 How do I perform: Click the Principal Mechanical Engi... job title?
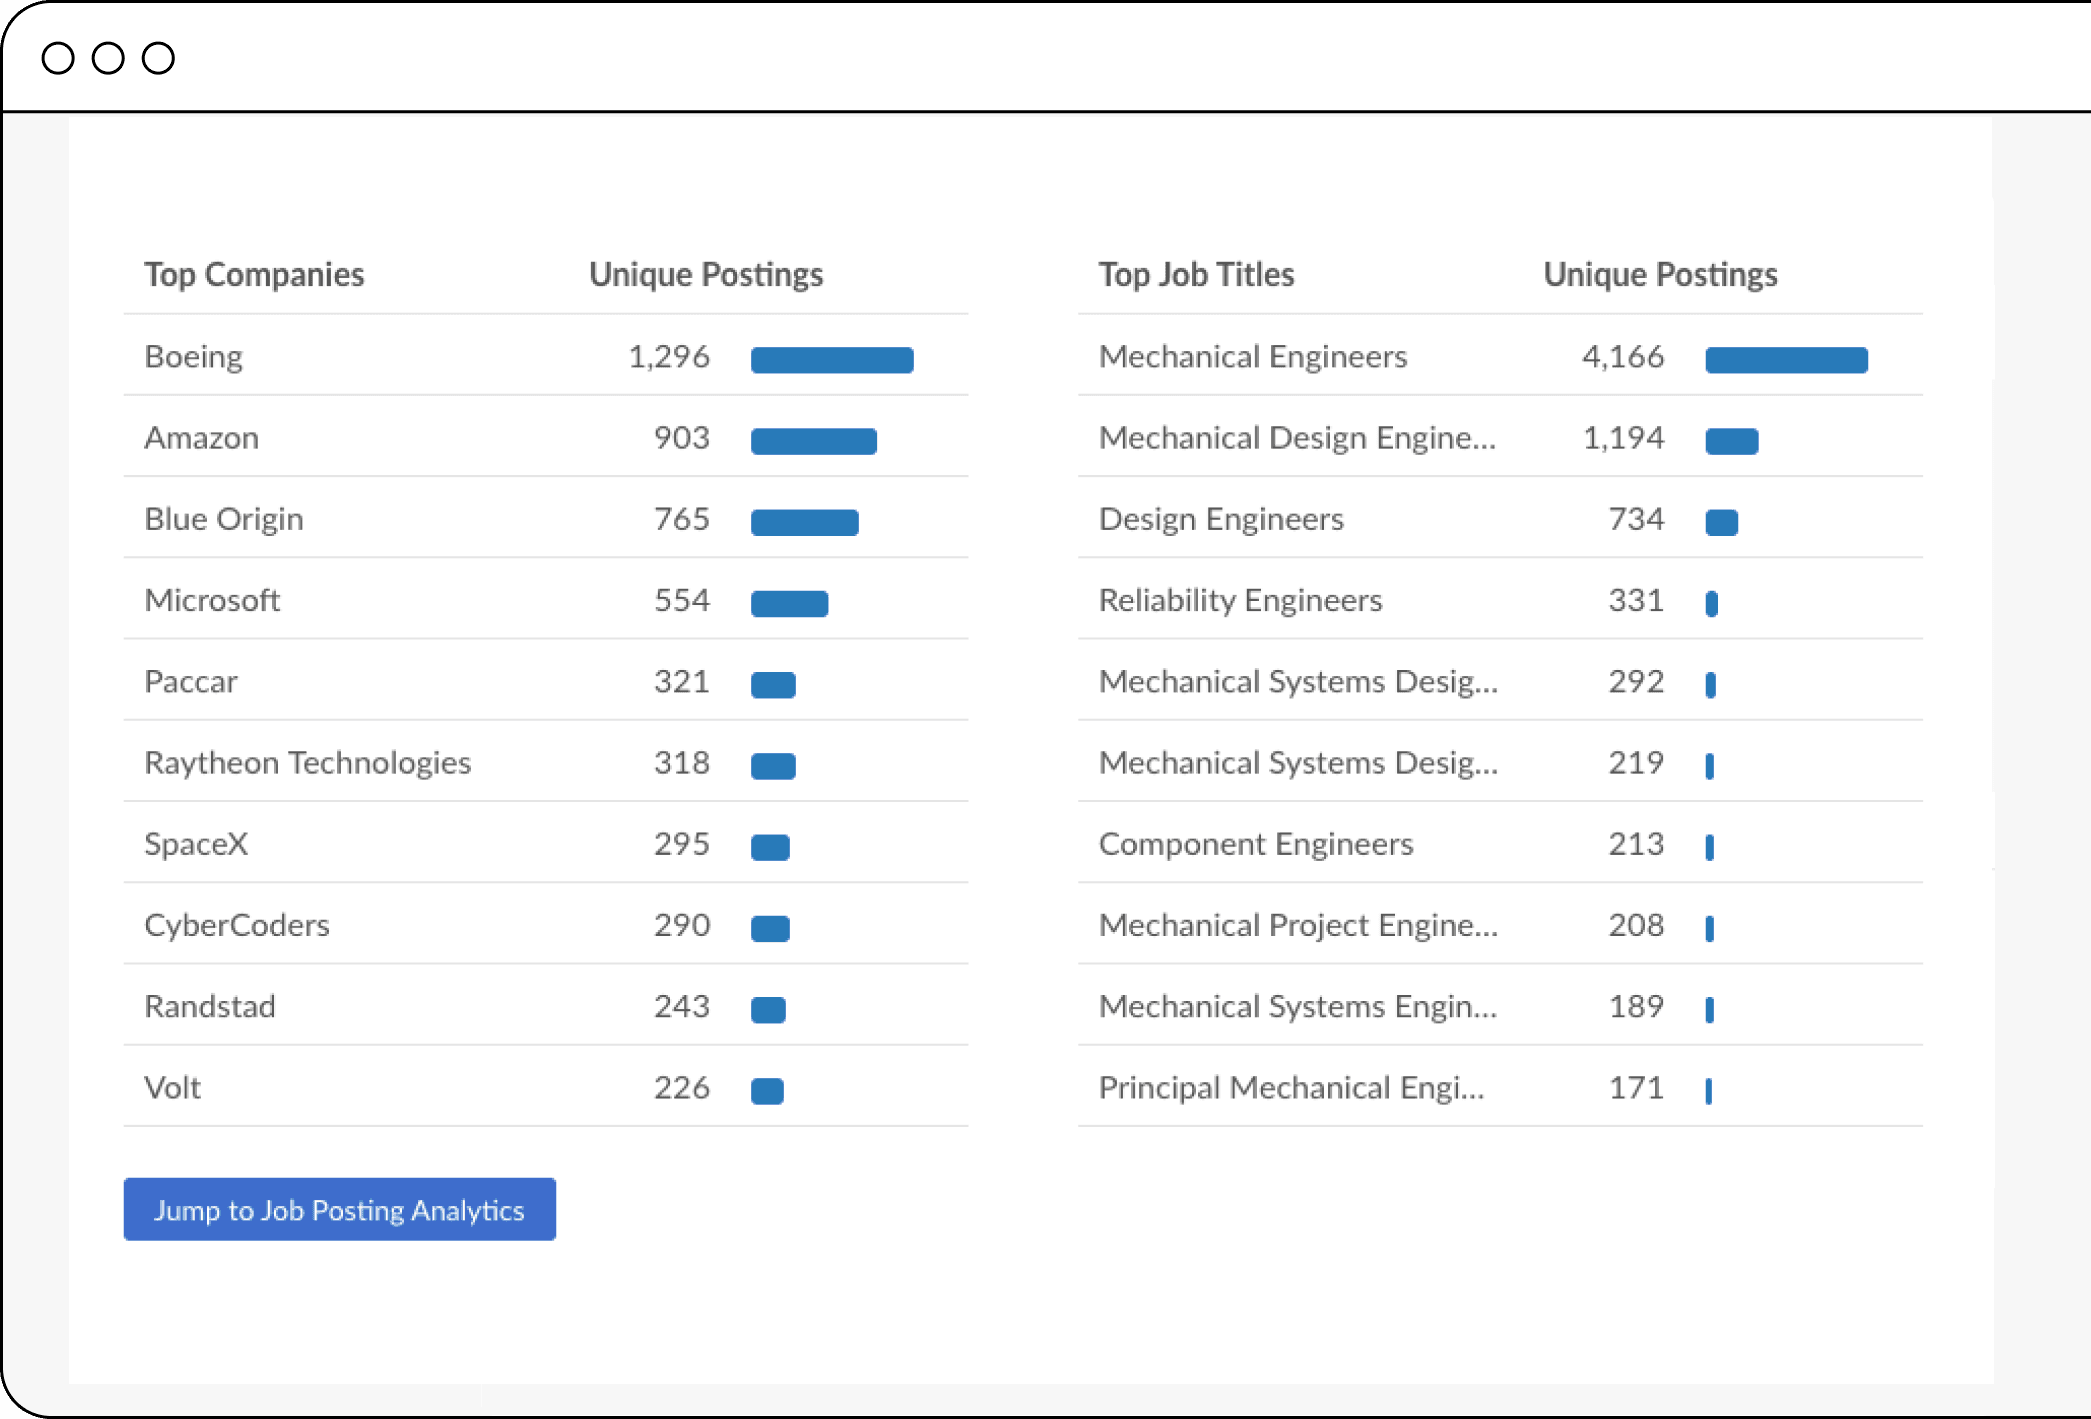tap(1291, 1088)
